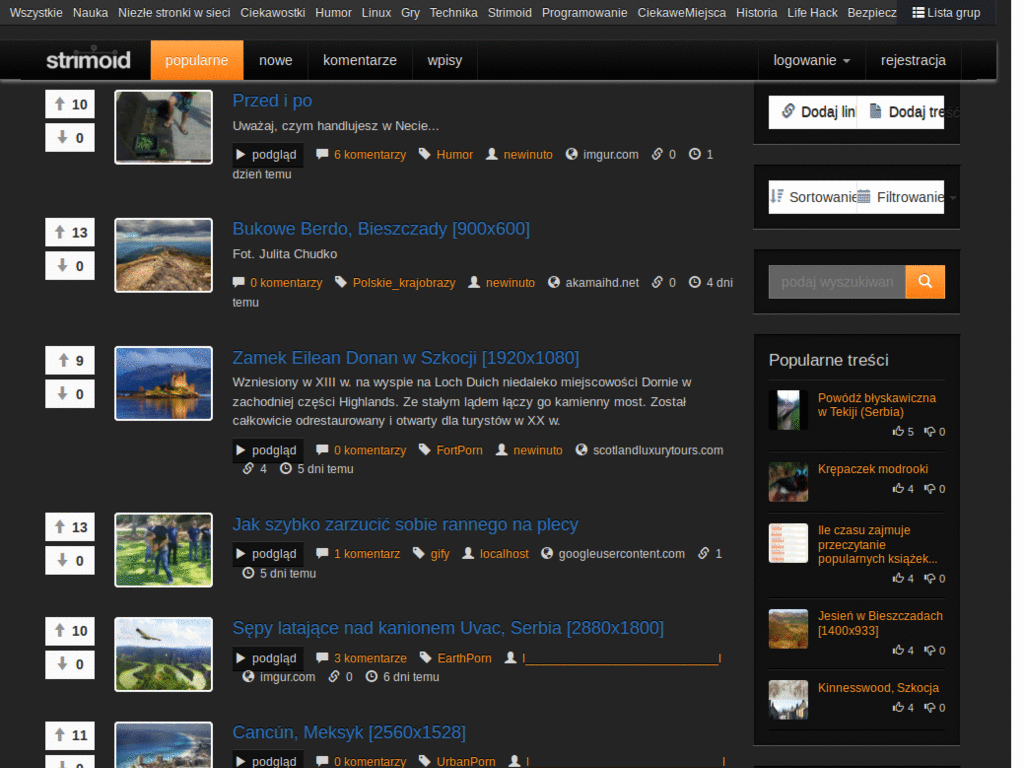
Task: Switch to the 'nowe' tab
Action: [x=276, y=60]
